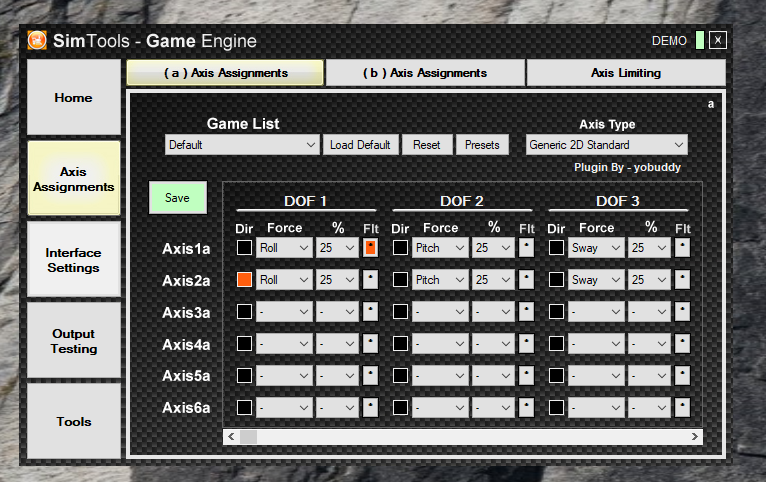This screenshot has height=482, width=766.
Task: Toggle Axis2a DOF 3 Dir box
Action: click(x=556, y=279)
